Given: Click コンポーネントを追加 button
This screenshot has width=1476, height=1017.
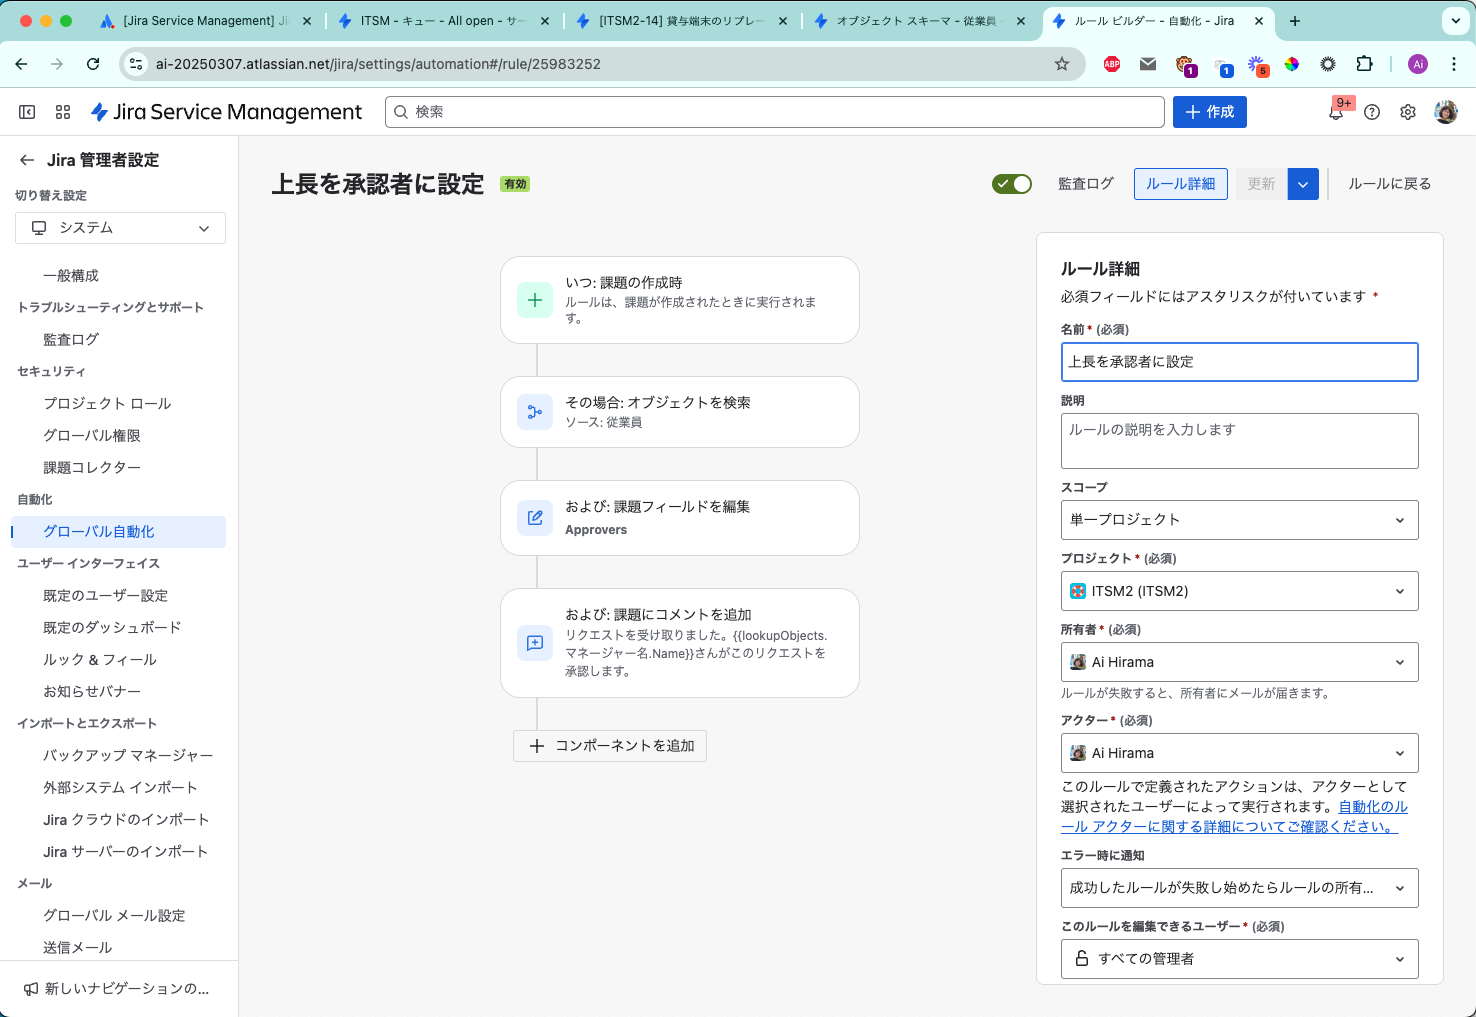Looking at the screenshot, I should point(610,746).
